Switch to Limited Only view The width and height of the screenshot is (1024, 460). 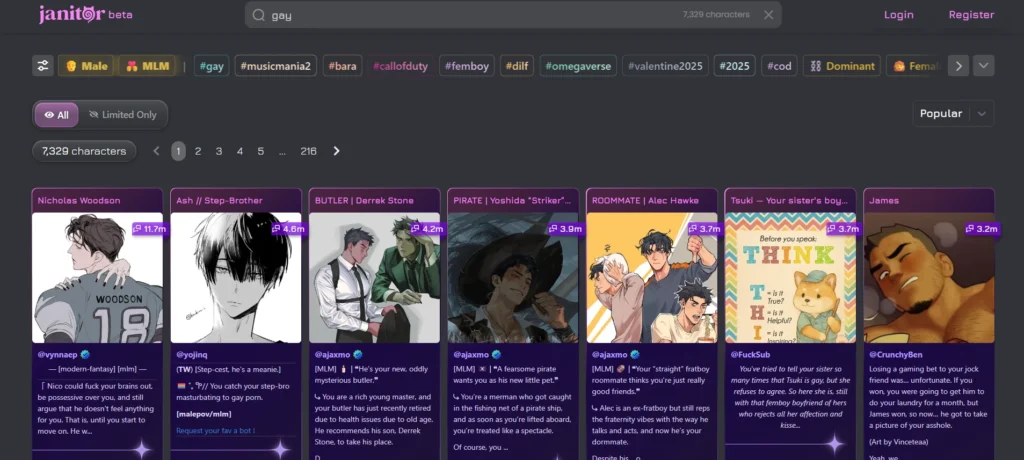pyautogui.click(x=123, y=115)
